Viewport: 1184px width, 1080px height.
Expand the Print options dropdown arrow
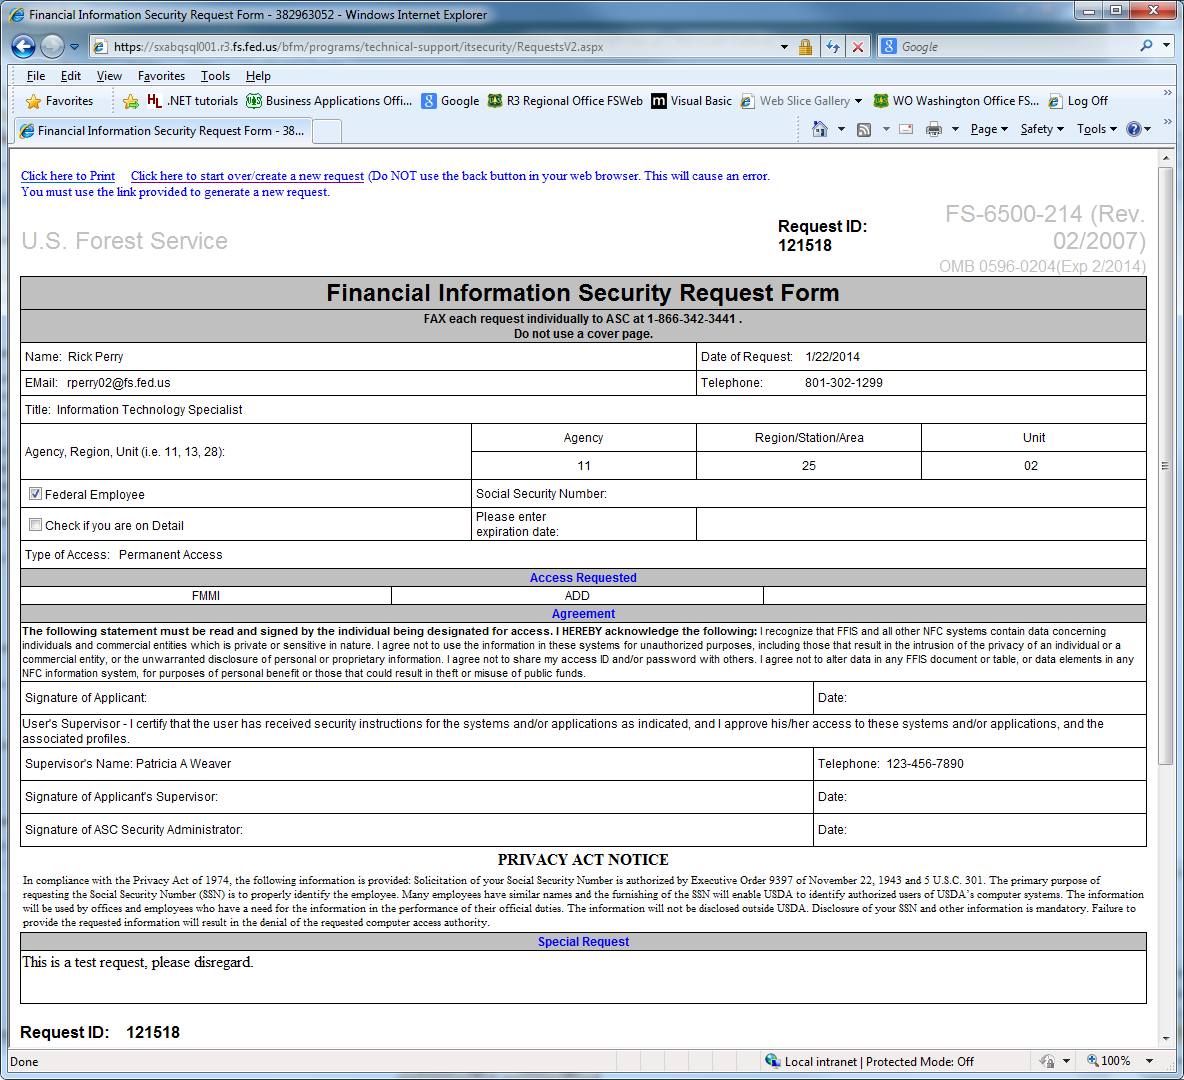tap(955, 129)
